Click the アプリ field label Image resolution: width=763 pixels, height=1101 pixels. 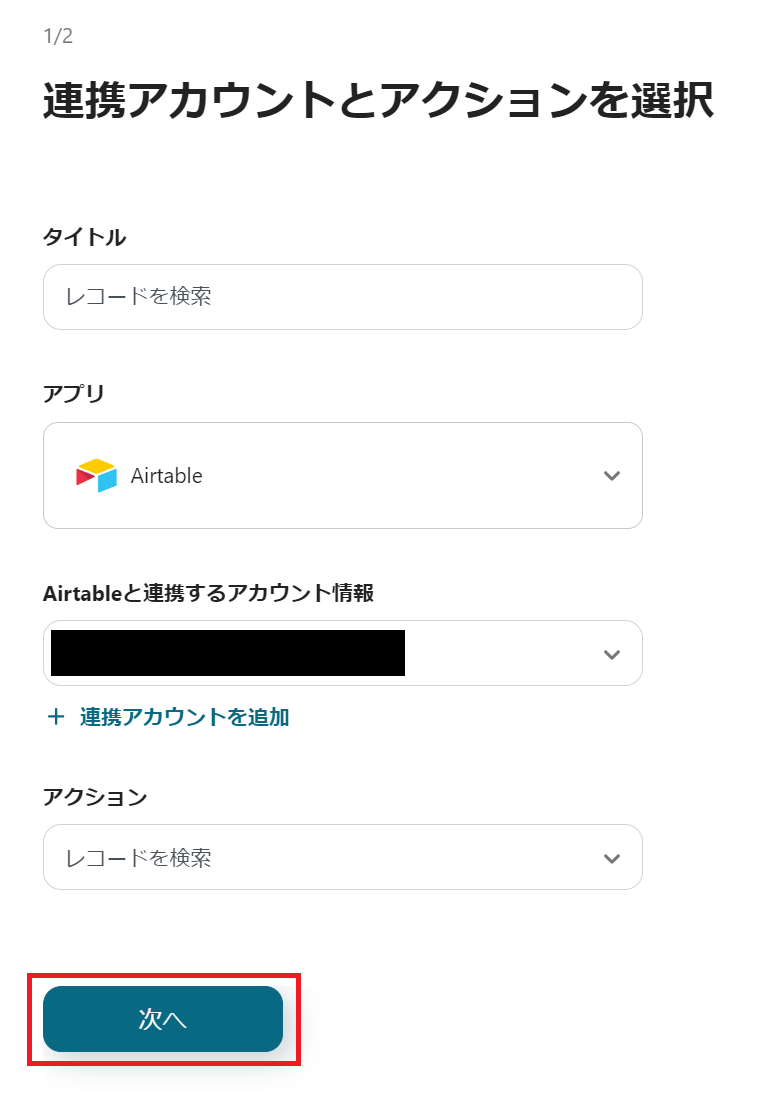[73, 394]
